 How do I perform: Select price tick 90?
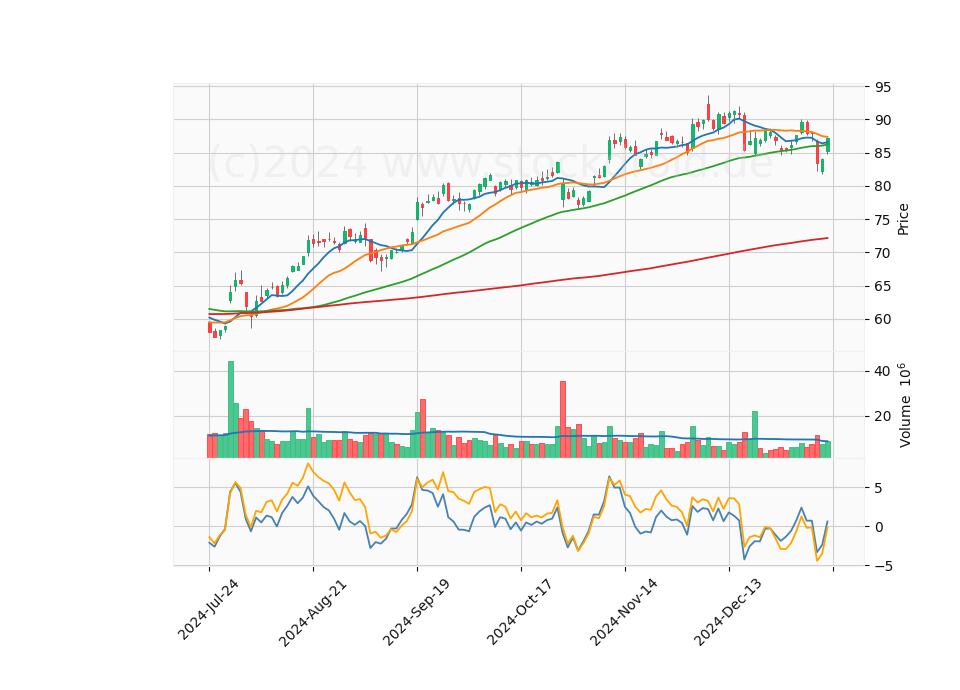[x=883, y=120]
